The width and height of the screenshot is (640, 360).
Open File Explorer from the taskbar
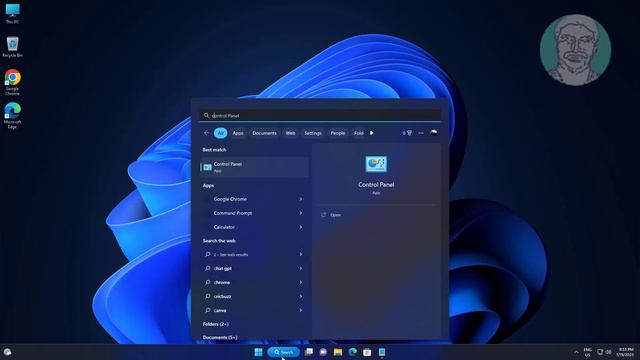338,352
